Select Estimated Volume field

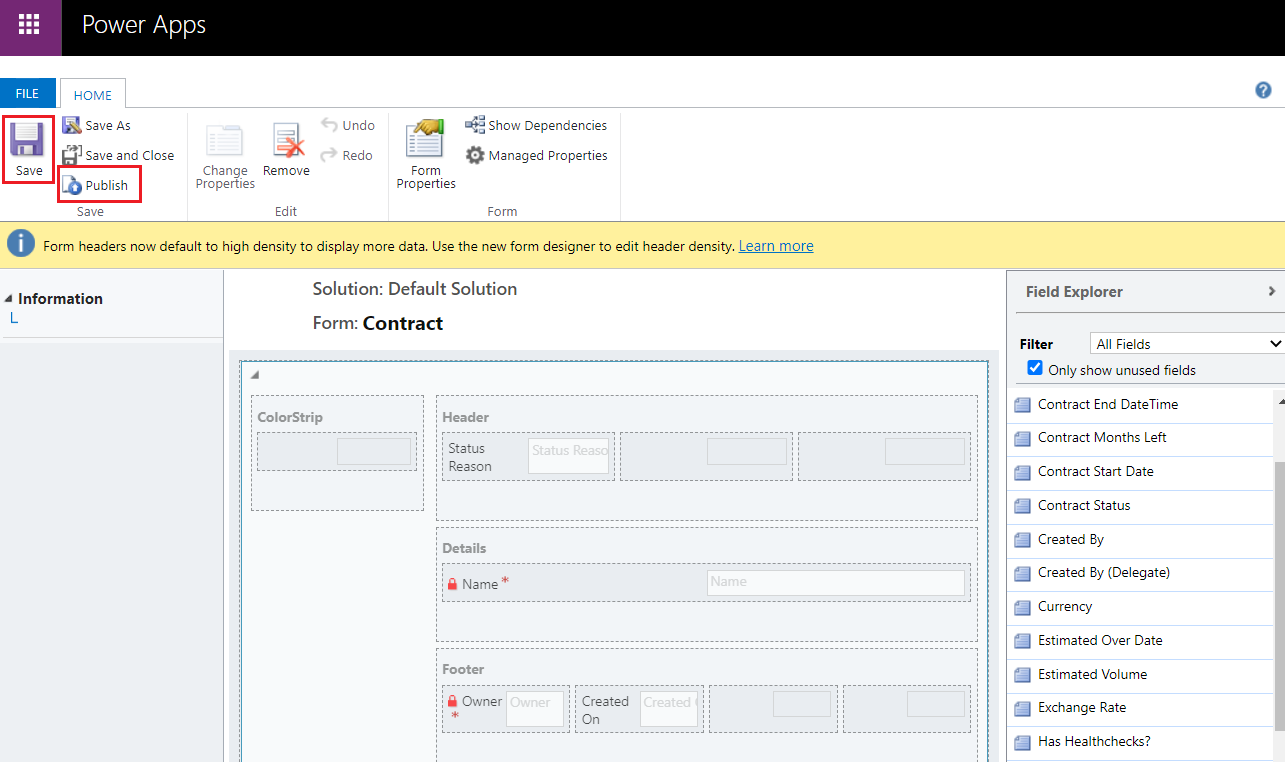coord(1140,674)
